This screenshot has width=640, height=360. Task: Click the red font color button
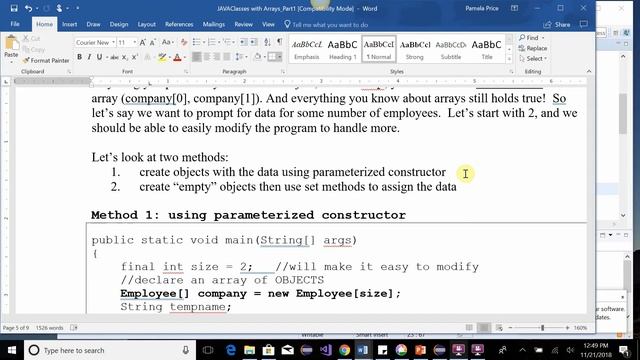tap(177, 57)
